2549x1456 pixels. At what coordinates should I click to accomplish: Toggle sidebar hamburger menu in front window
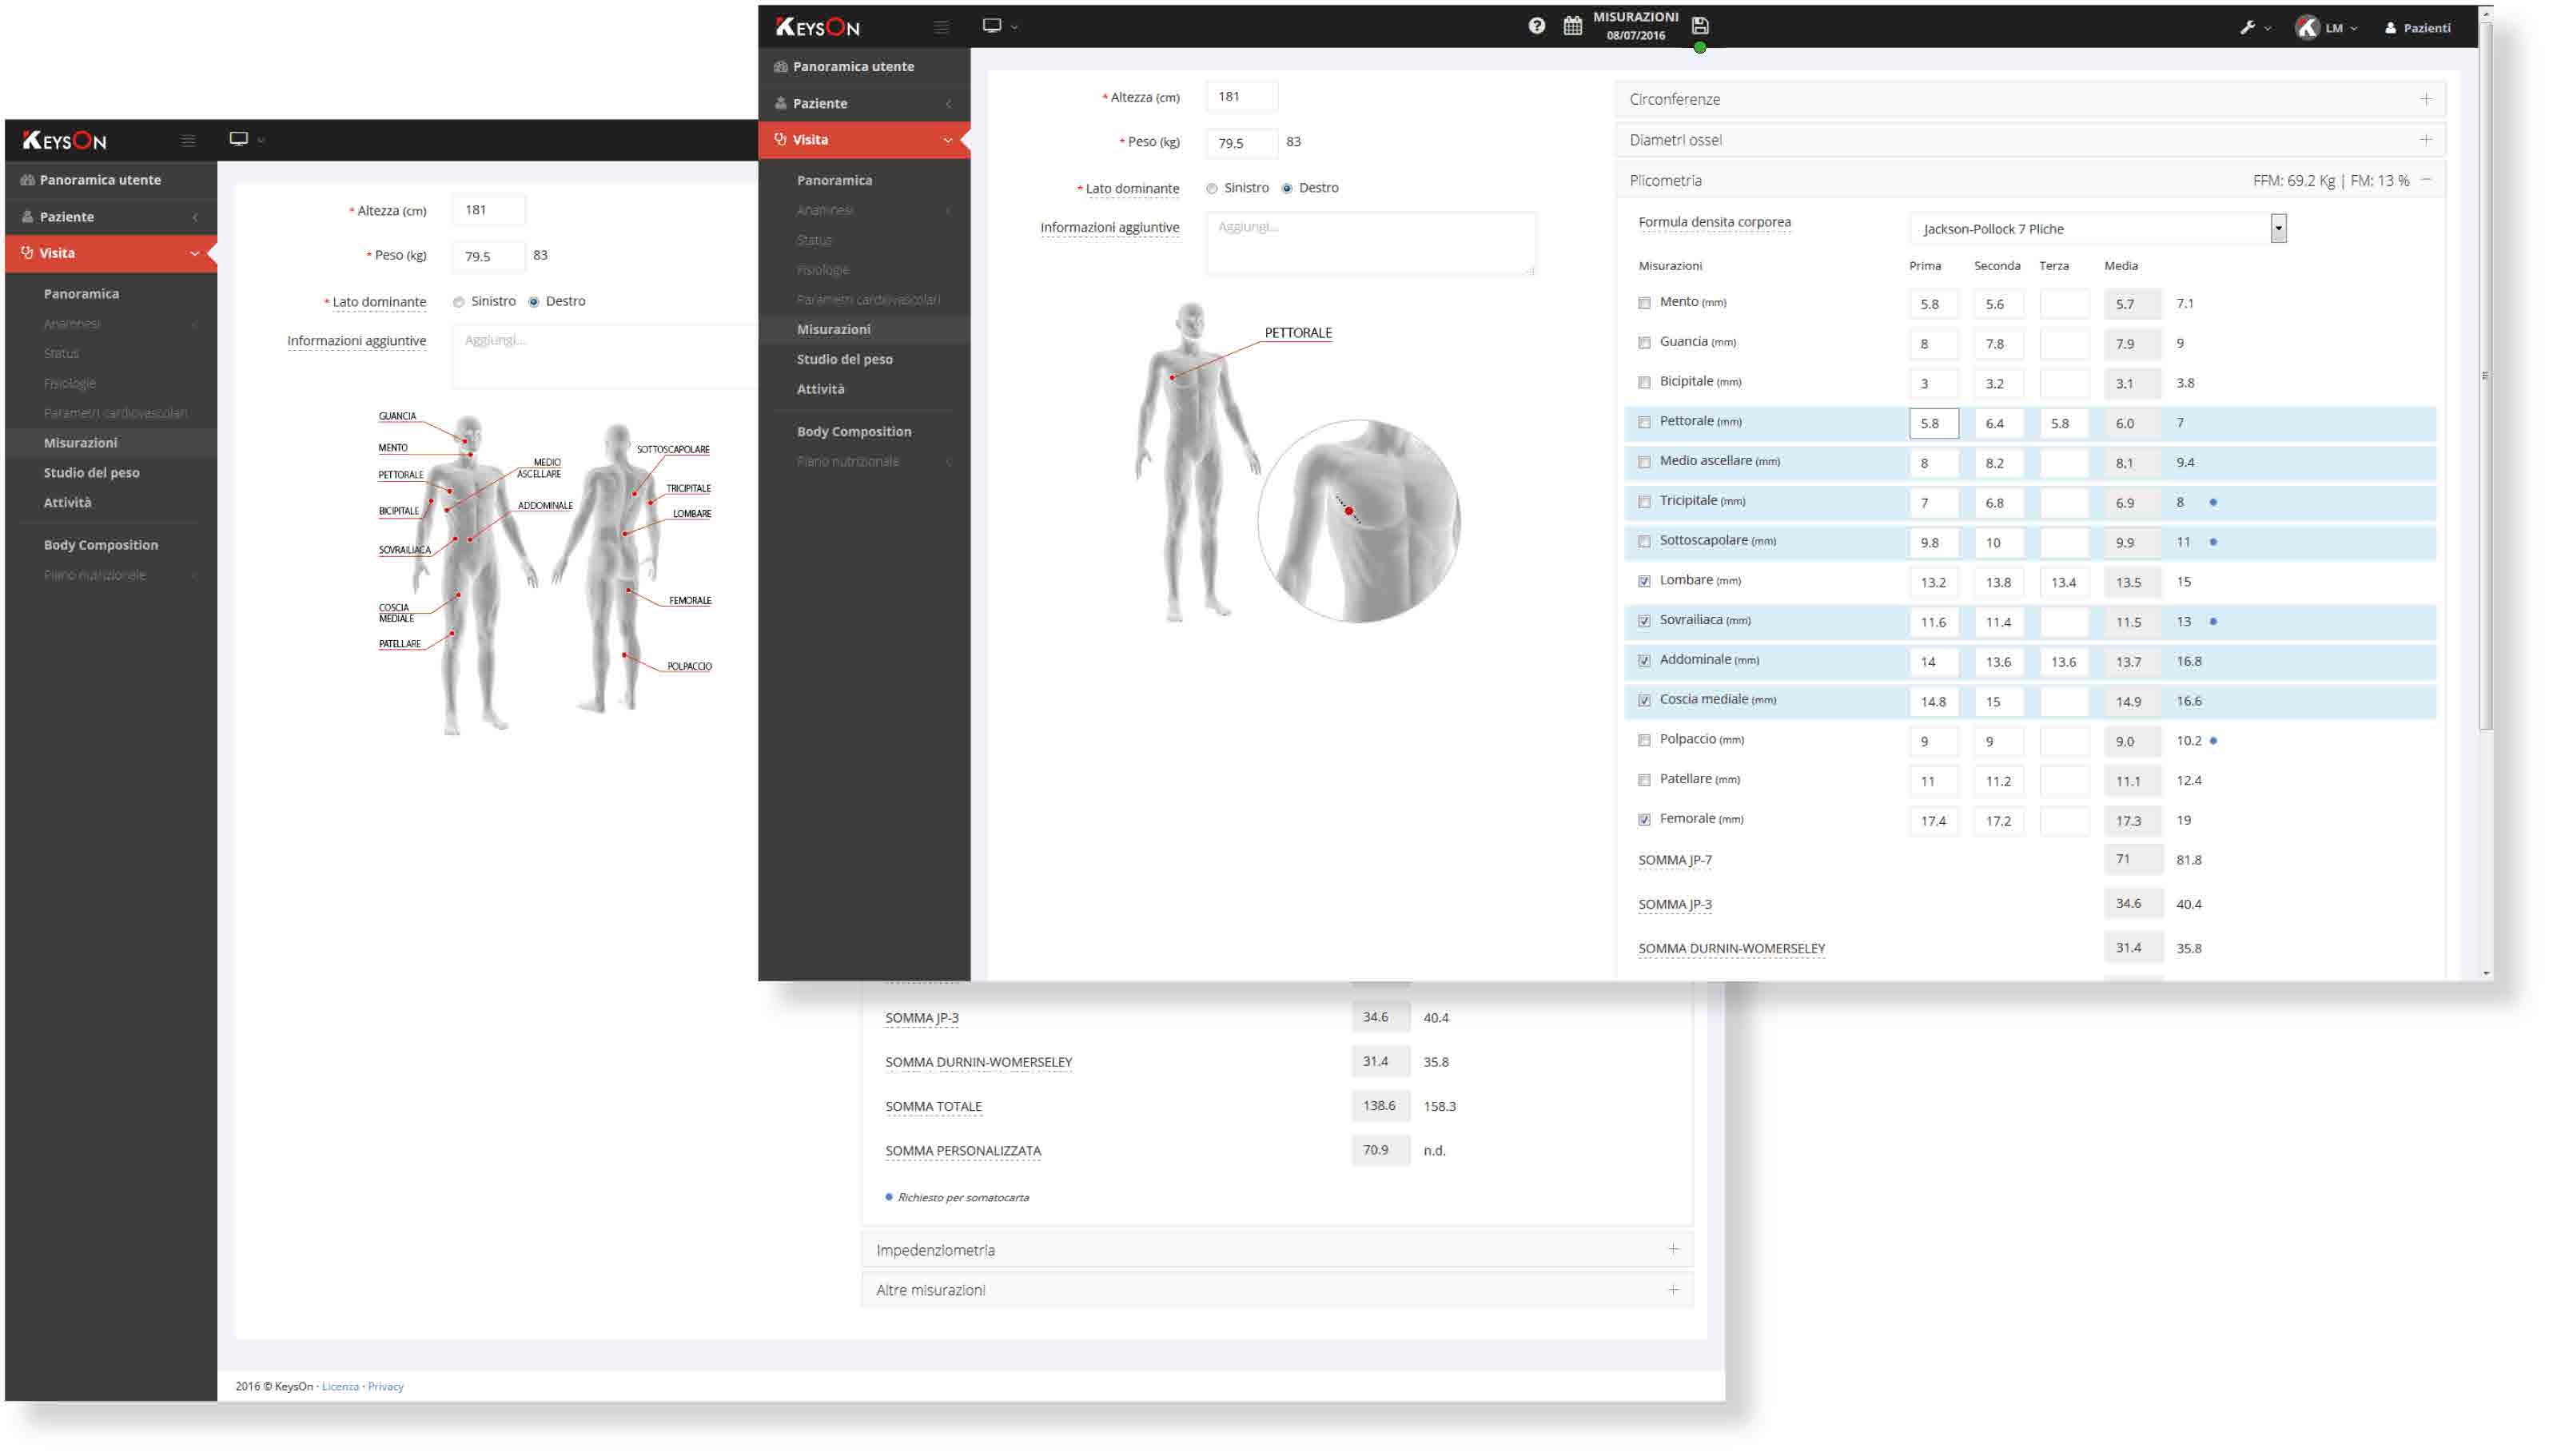coord(941,27)
